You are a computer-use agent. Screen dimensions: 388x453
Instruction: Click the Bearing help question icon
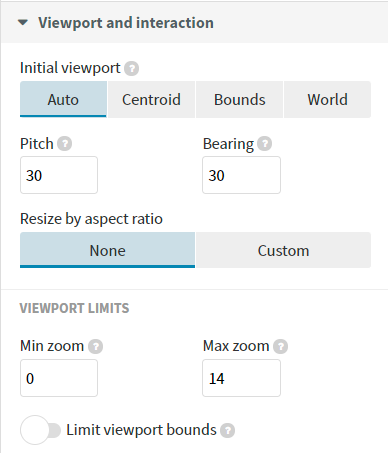pyautogui.click(x=264, y=144)
